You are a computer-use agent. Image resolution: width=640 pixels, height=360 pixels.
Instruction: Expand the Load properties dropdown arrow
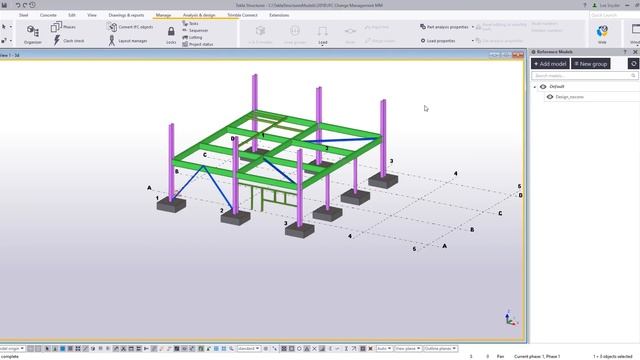pos(473,41)
